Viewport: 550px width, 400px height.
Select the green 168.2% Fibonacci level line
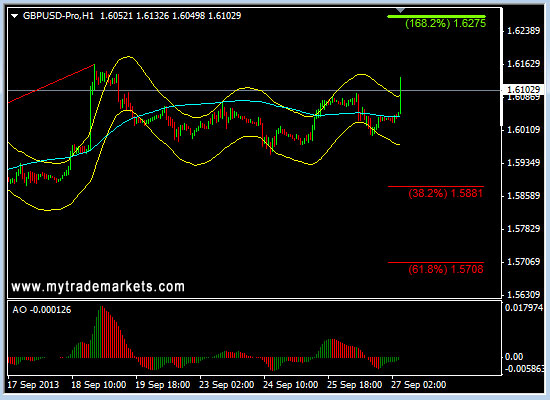click(x=436, y=16)
